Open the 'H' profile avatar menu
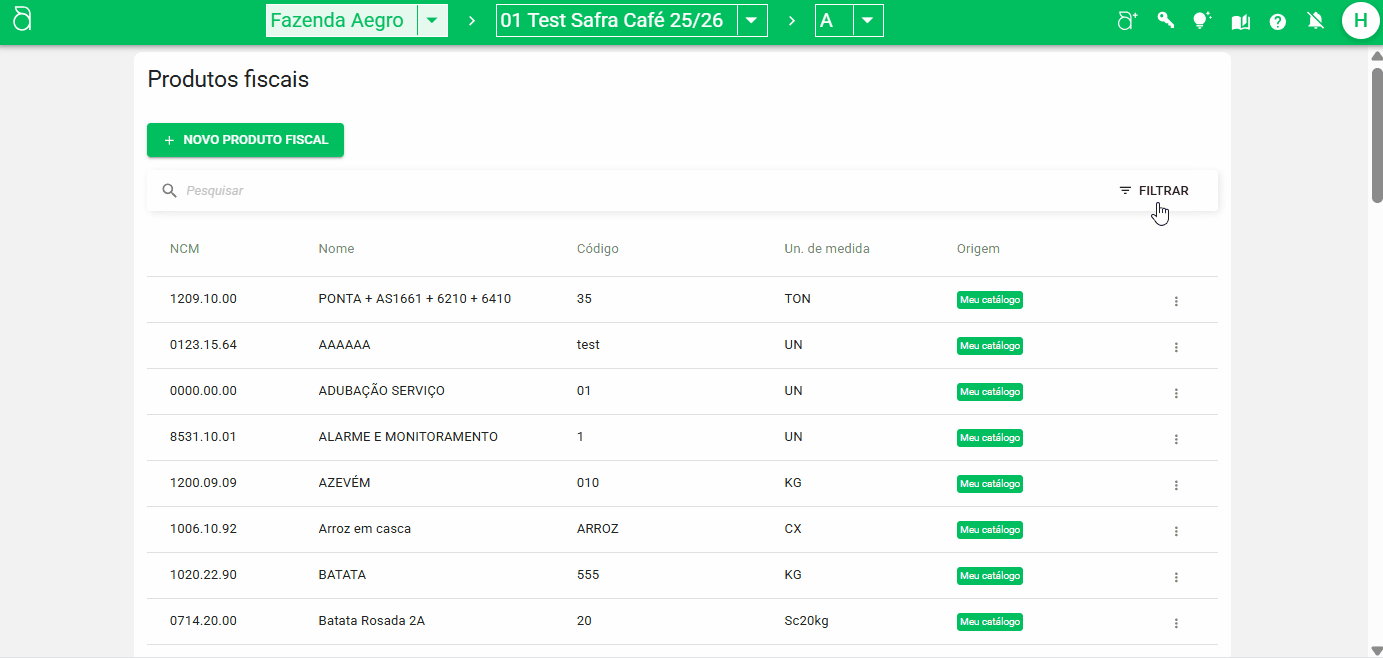1383x658 pixels. (1361, 20)
